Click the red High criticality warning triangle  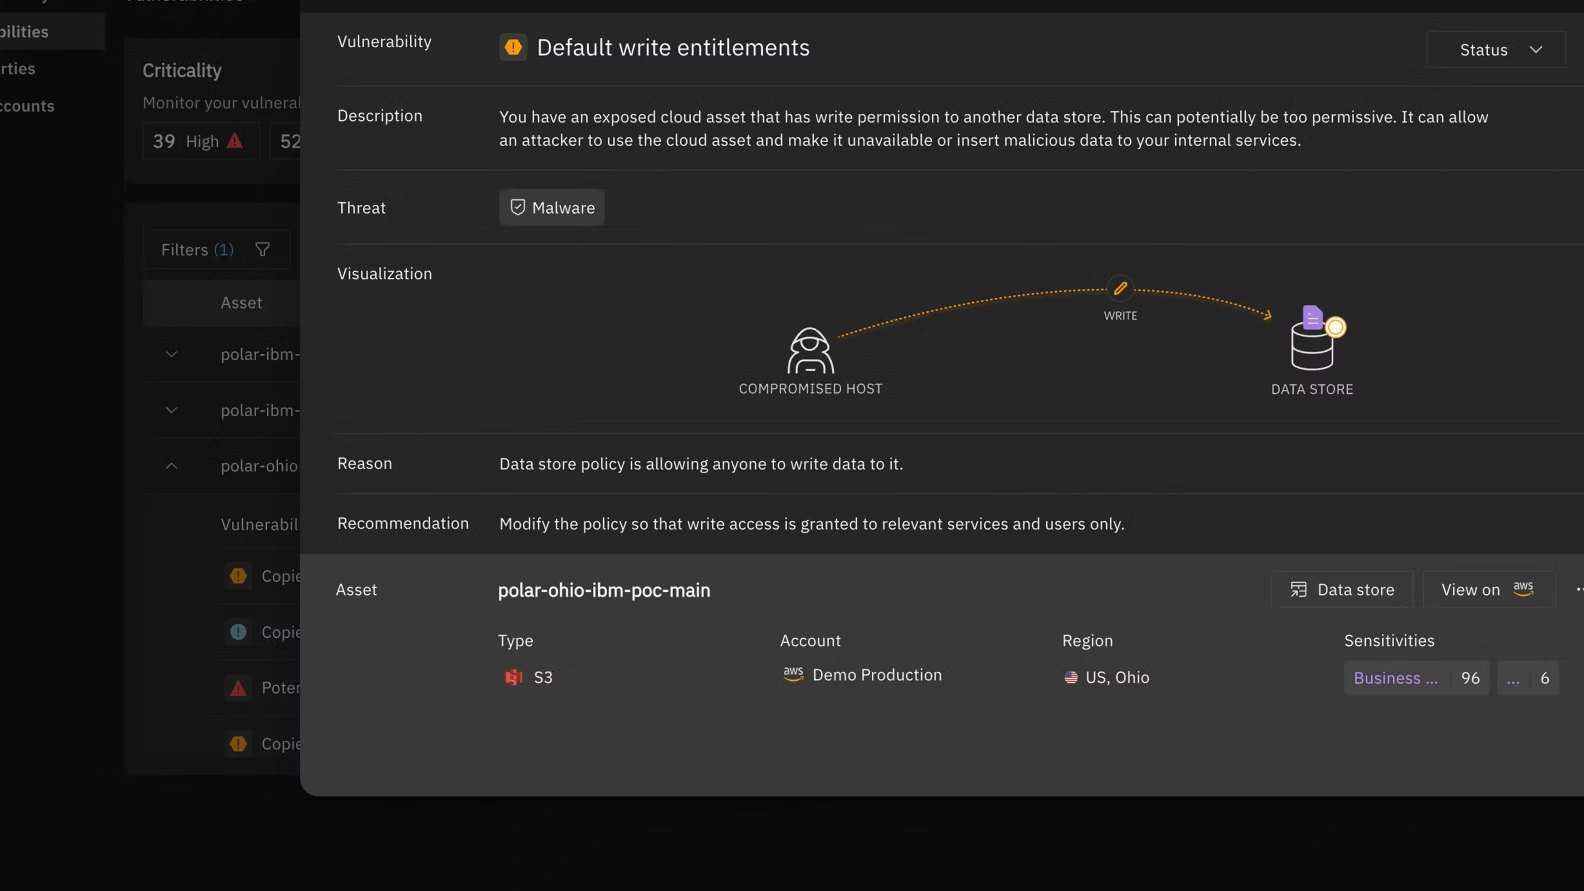(235, 141)
